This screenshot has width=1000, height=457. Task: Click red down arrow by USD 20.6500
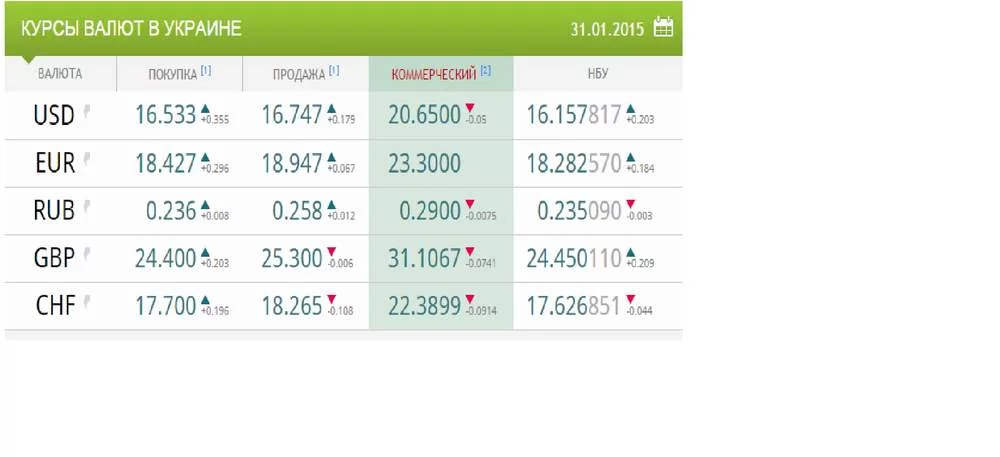(470, 109)
